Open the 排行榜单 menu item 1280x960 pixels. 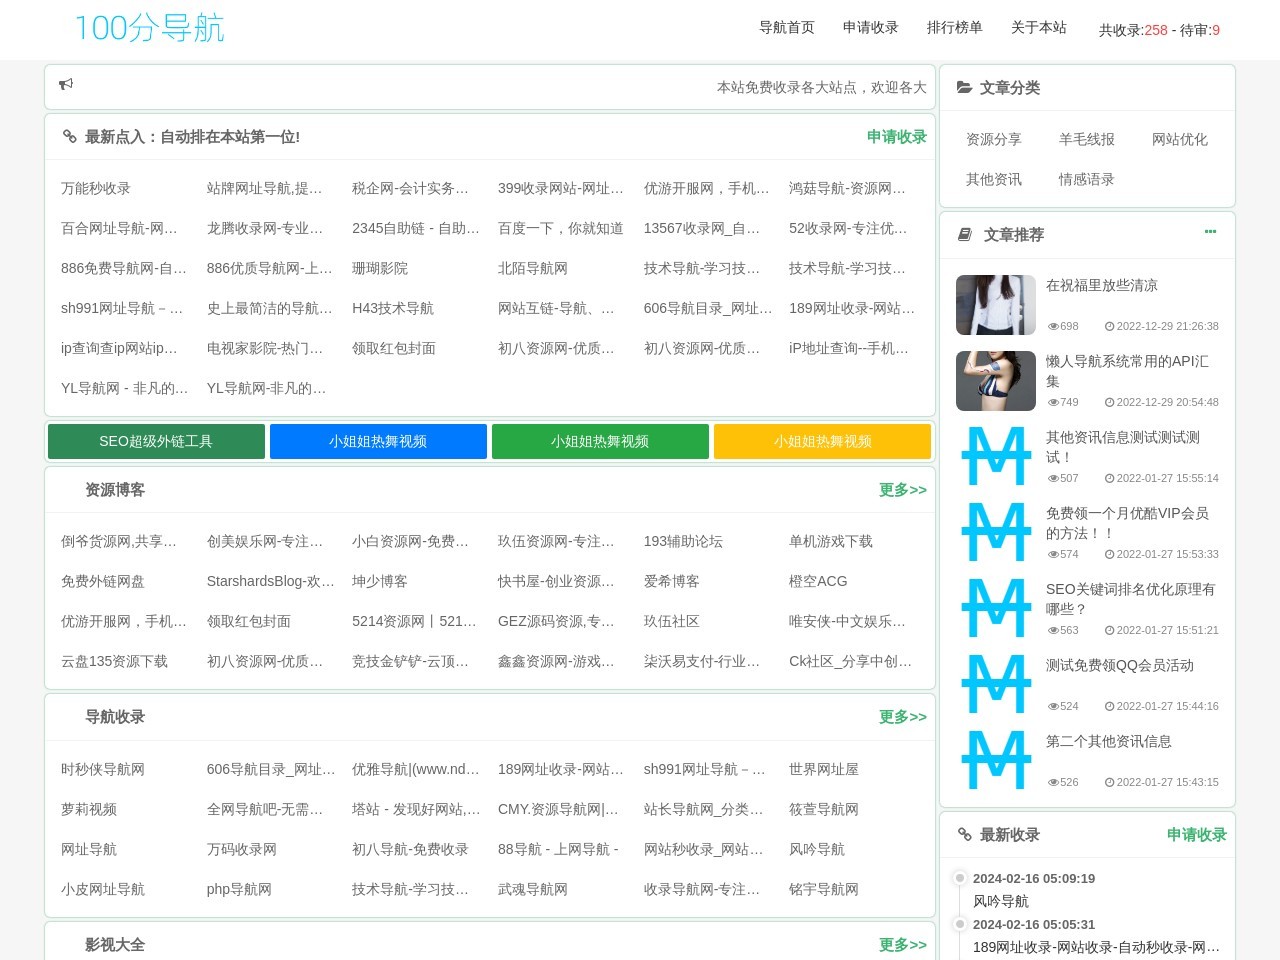(954, 28)
